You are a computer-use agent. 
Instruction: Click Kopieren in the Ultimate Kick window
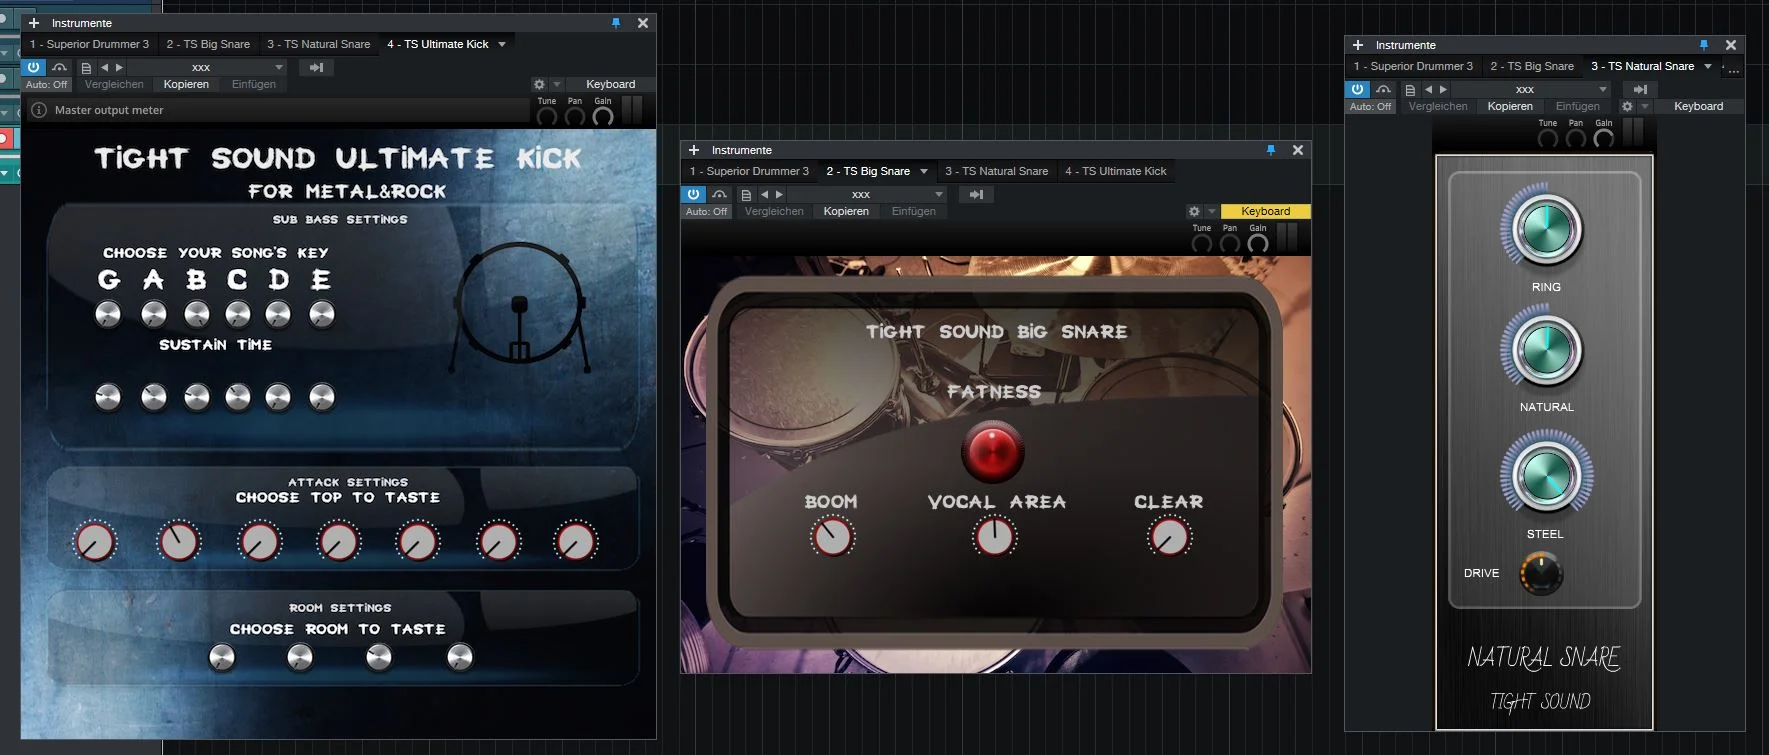pyautogui.click(x=186, y=85)
